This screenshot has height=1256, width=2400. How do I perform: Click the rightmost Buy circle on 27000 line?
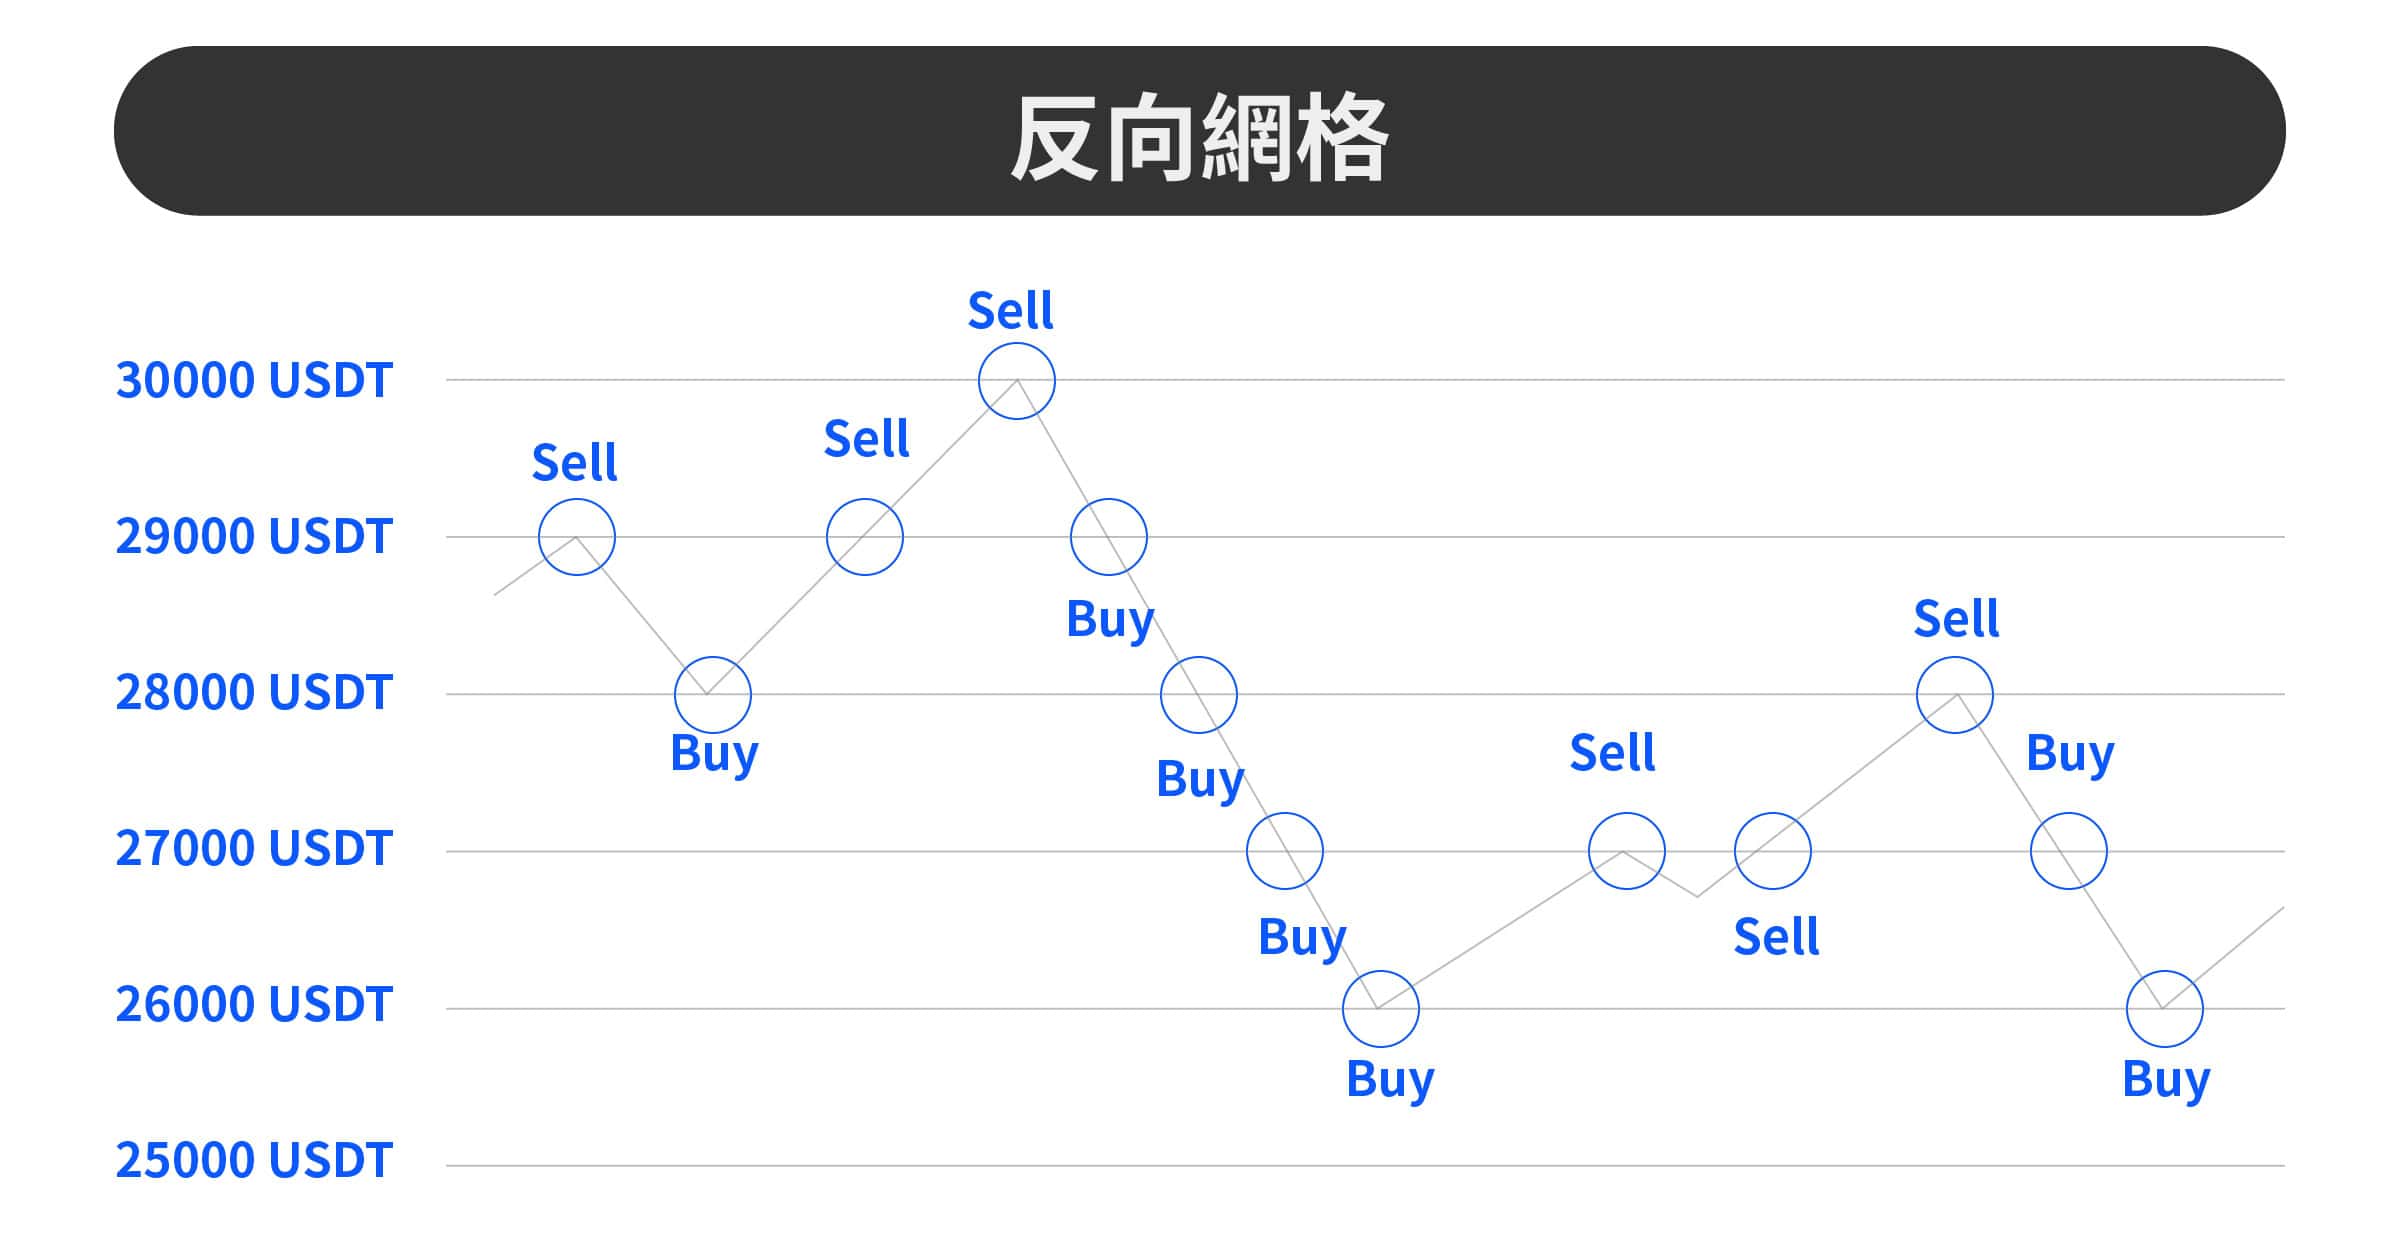click(x=2069, y=851)
